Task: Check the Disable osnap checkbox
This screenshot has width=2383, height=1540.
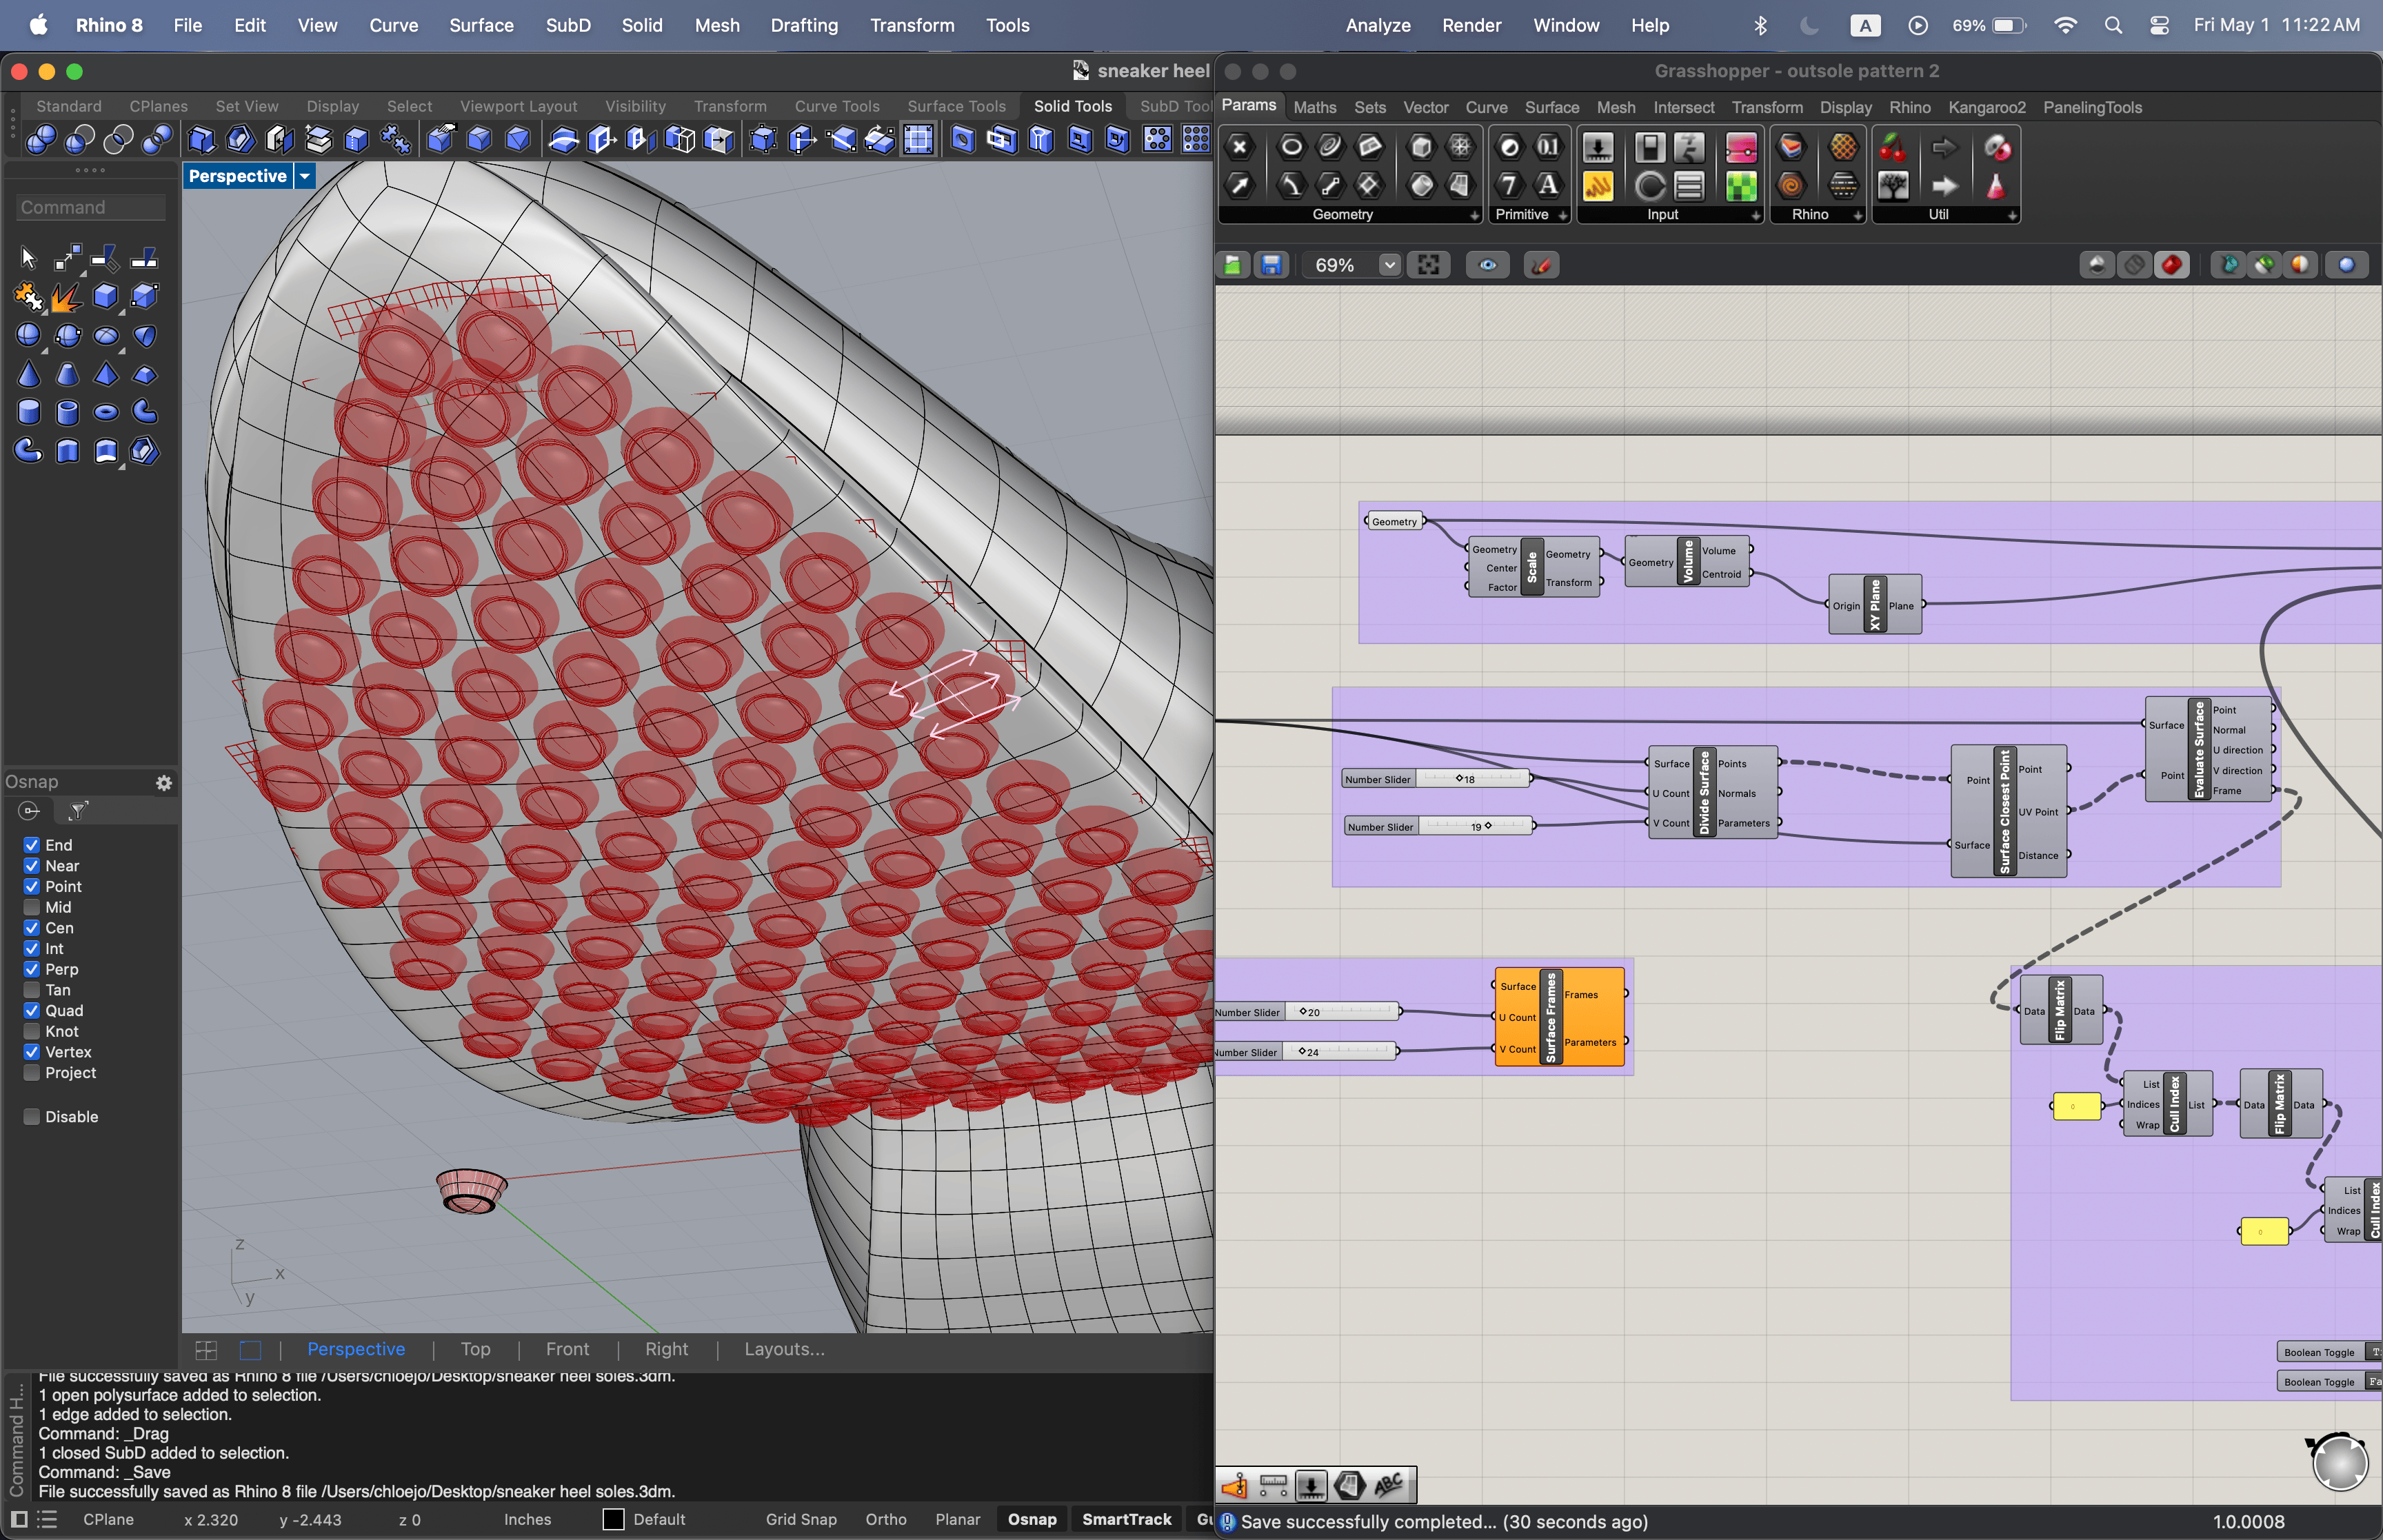Action: click(x=32, y=1116)
